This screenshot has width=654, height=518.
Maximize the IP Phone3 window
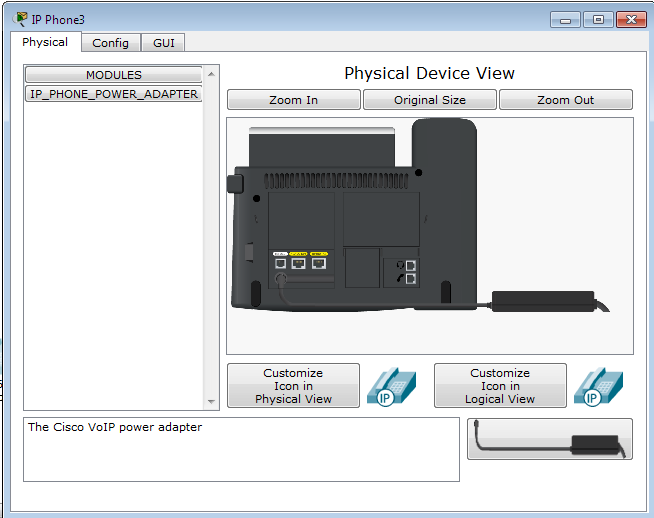(598, 20)
